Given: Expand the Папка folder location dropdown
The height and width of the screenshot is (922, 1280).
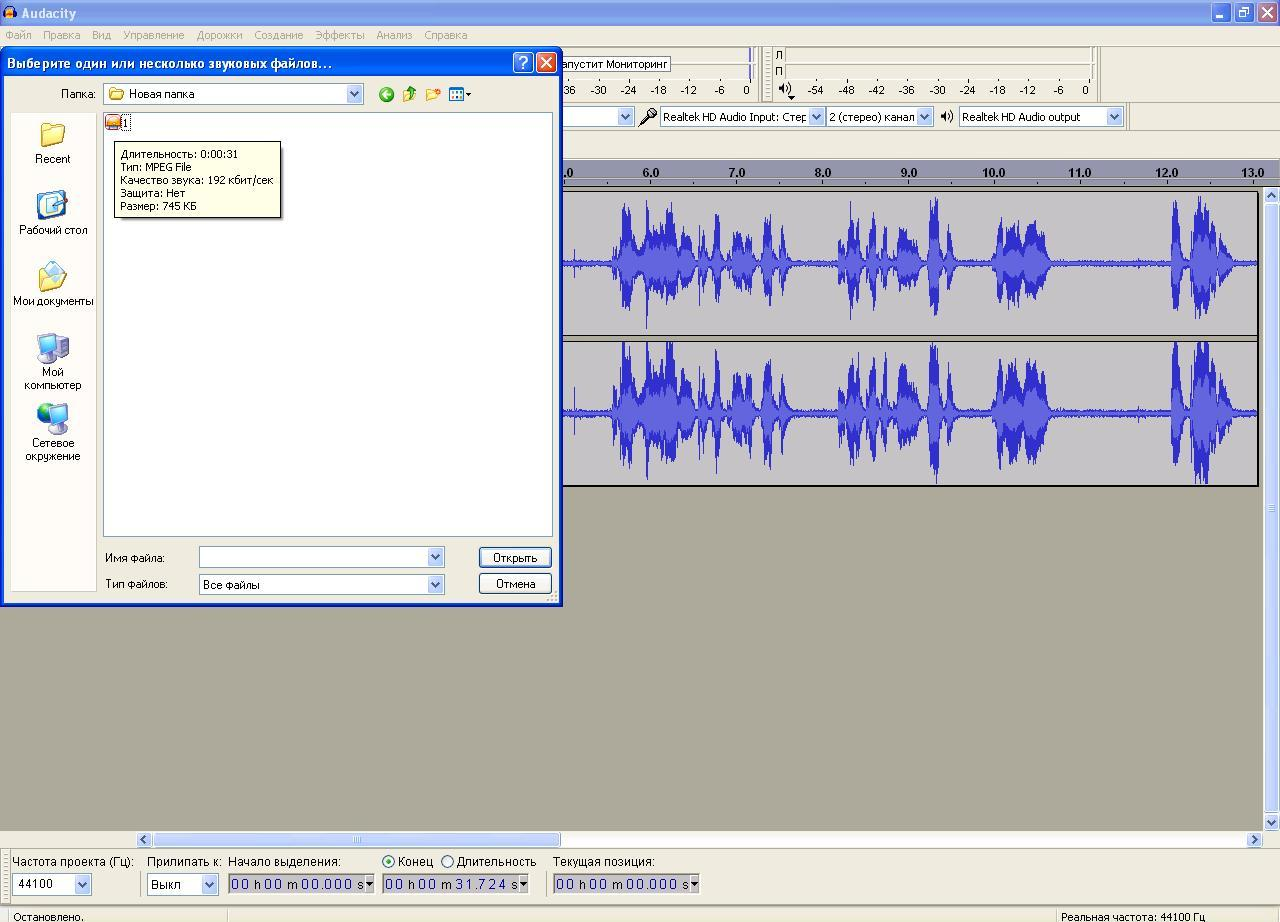Looking at the screenshot, I should [x=354, y=94].
